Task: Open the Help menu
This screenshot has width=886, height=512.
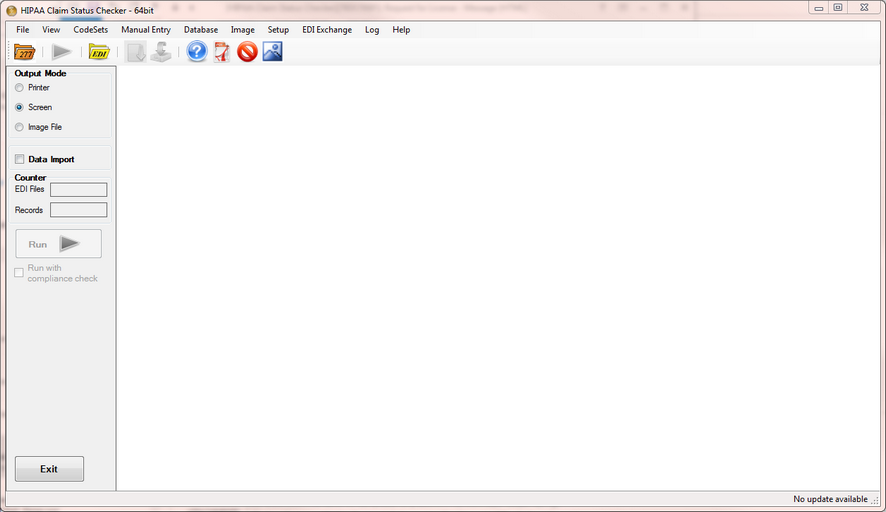Action: click(401, 30)
